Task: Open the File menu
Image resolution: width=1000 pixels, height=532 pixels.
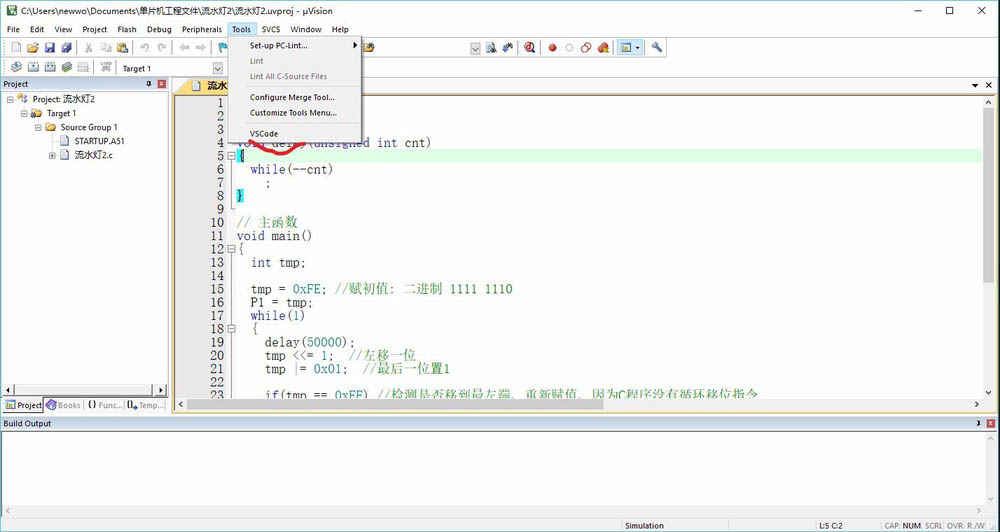Action: coord(13,29)
